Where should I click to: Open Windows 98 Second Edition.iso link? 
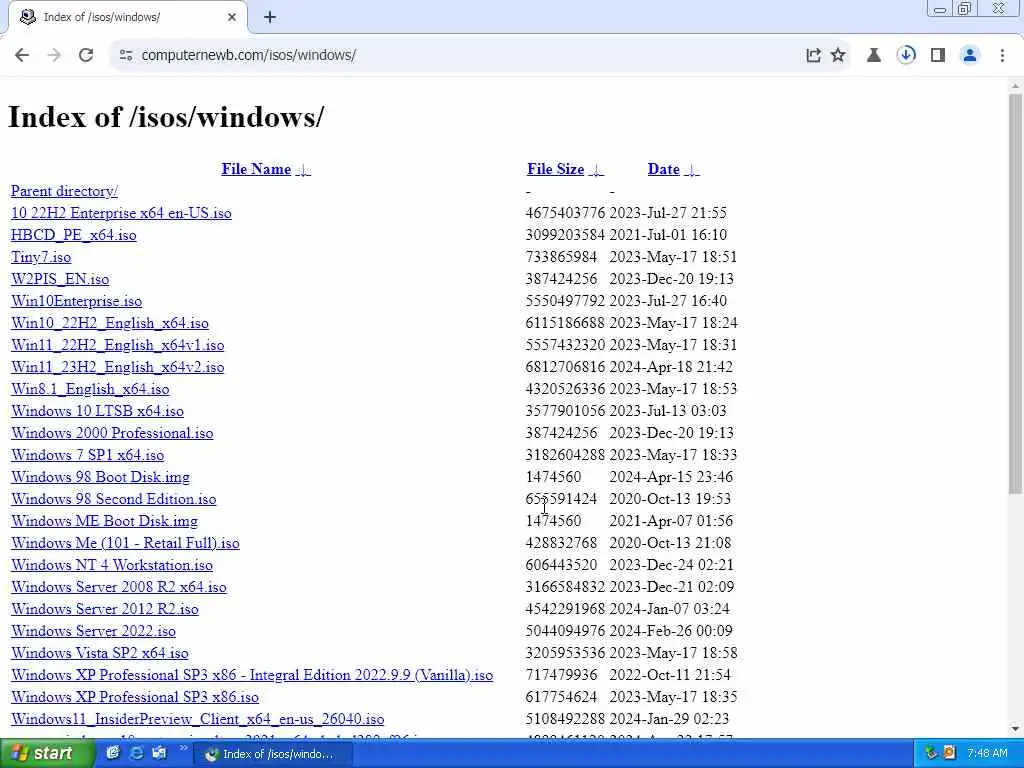click(x=114, y=499)
